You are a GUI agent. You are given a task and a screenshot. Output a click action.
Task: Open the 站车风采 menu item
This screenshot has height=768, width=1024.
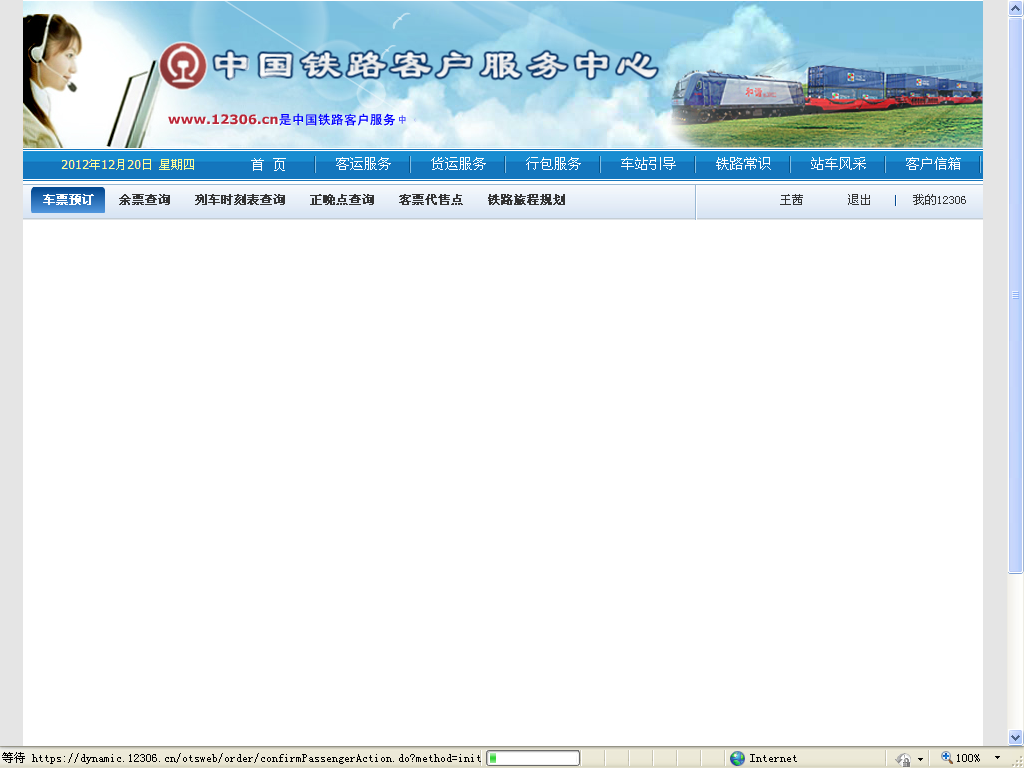click(x=838, y=164)
